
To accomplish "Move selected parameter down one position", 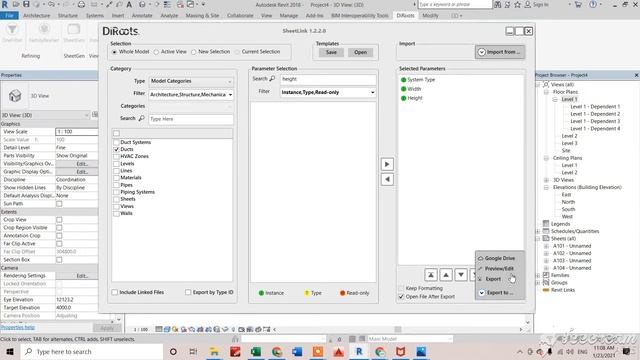I will coord(461,275).
